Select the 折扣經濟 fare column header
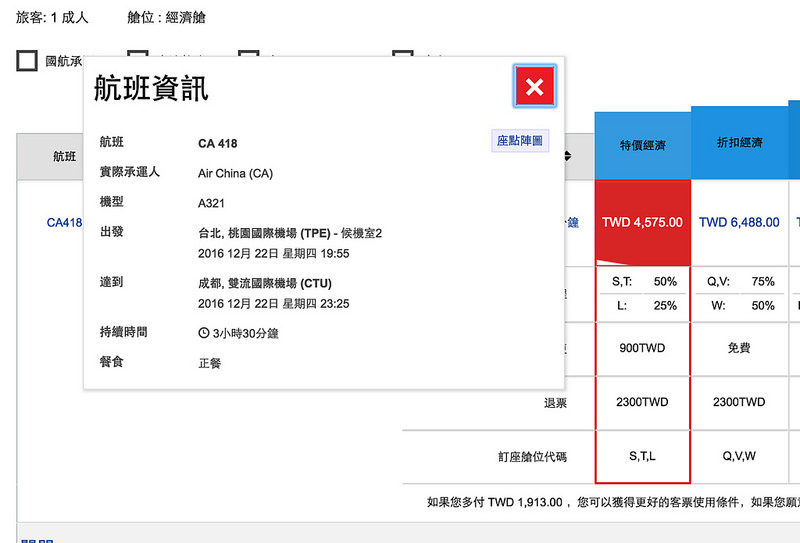Screen dimensions: 800x543 740,143
